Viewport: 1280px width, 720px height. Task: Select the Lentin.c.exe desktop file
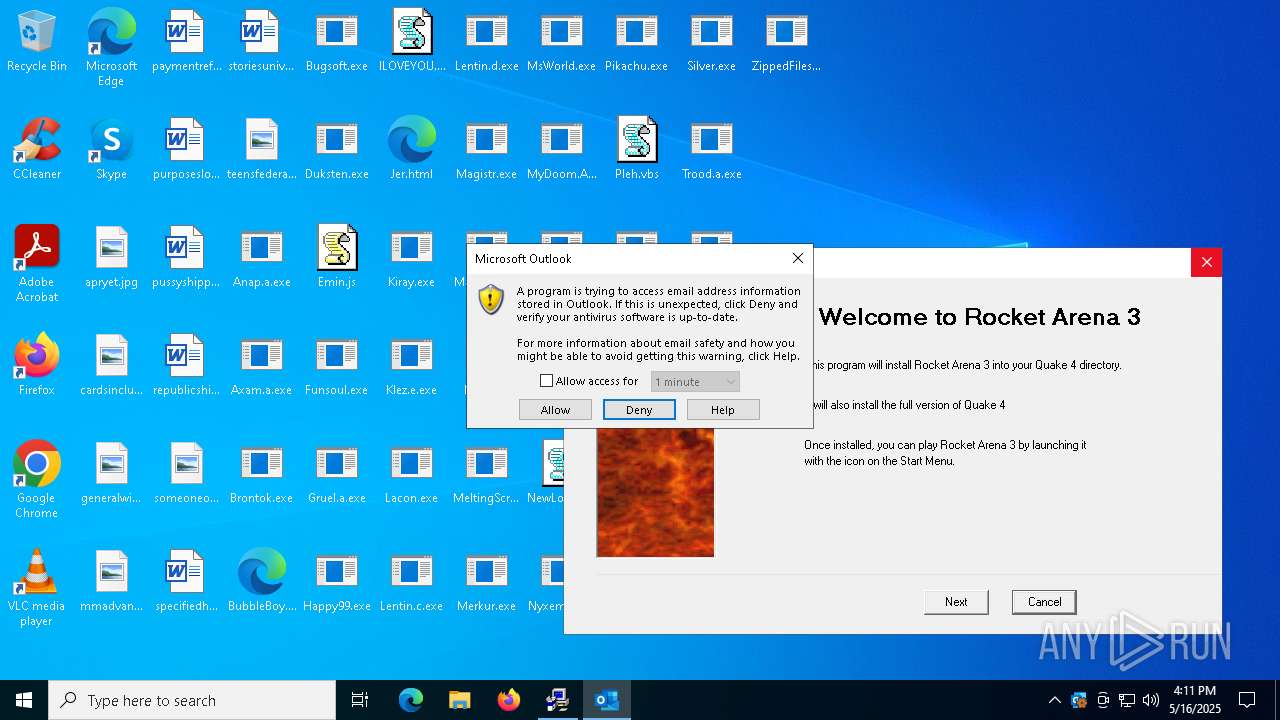tap(412, 581)
